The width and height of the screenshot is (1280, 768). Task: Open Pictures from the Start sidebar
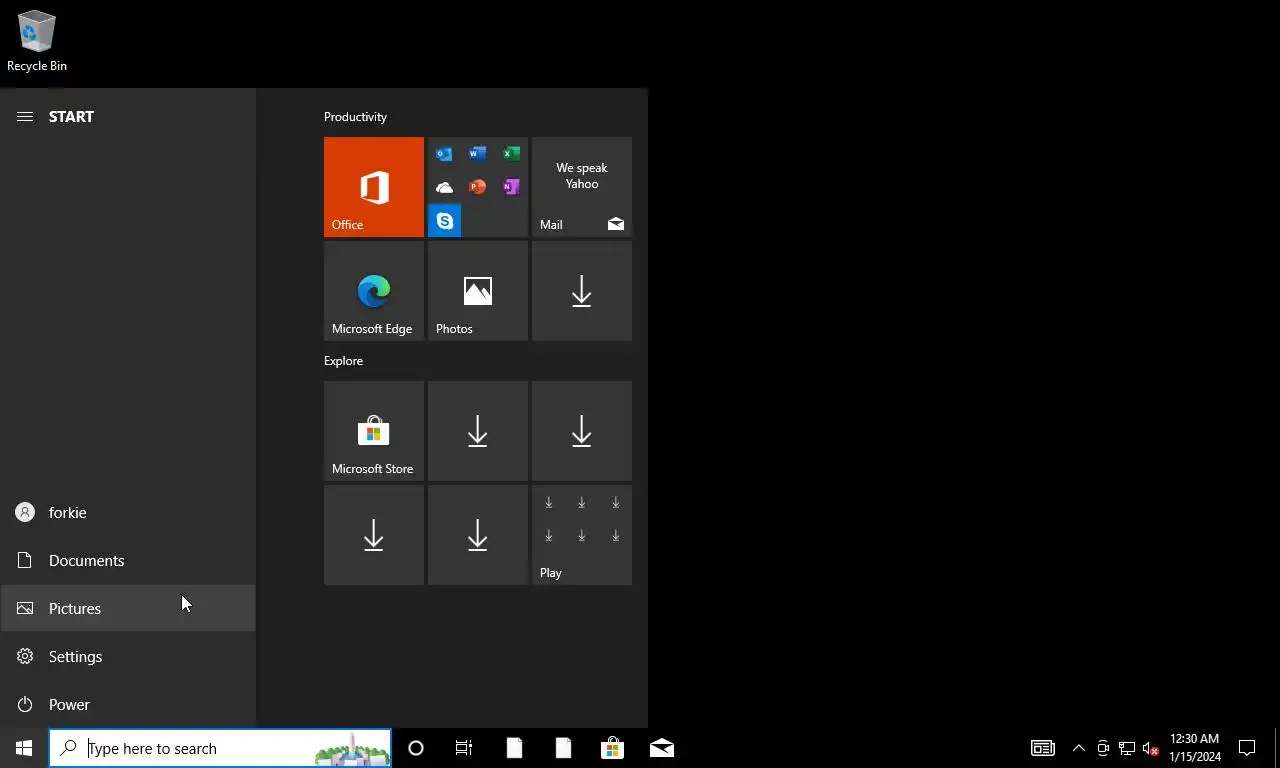tap(128, 608)
